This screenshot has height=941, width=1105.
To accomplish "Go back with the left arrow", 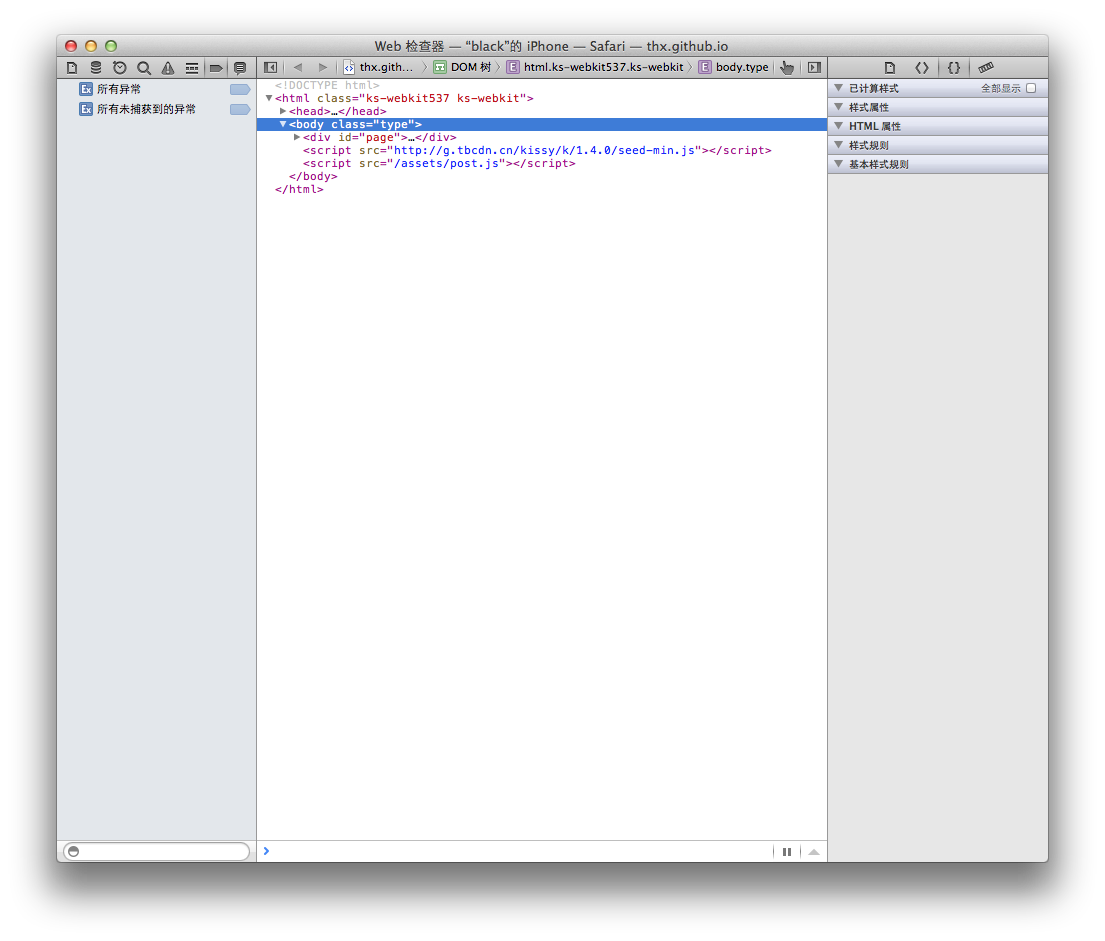I will pos(298,68).
